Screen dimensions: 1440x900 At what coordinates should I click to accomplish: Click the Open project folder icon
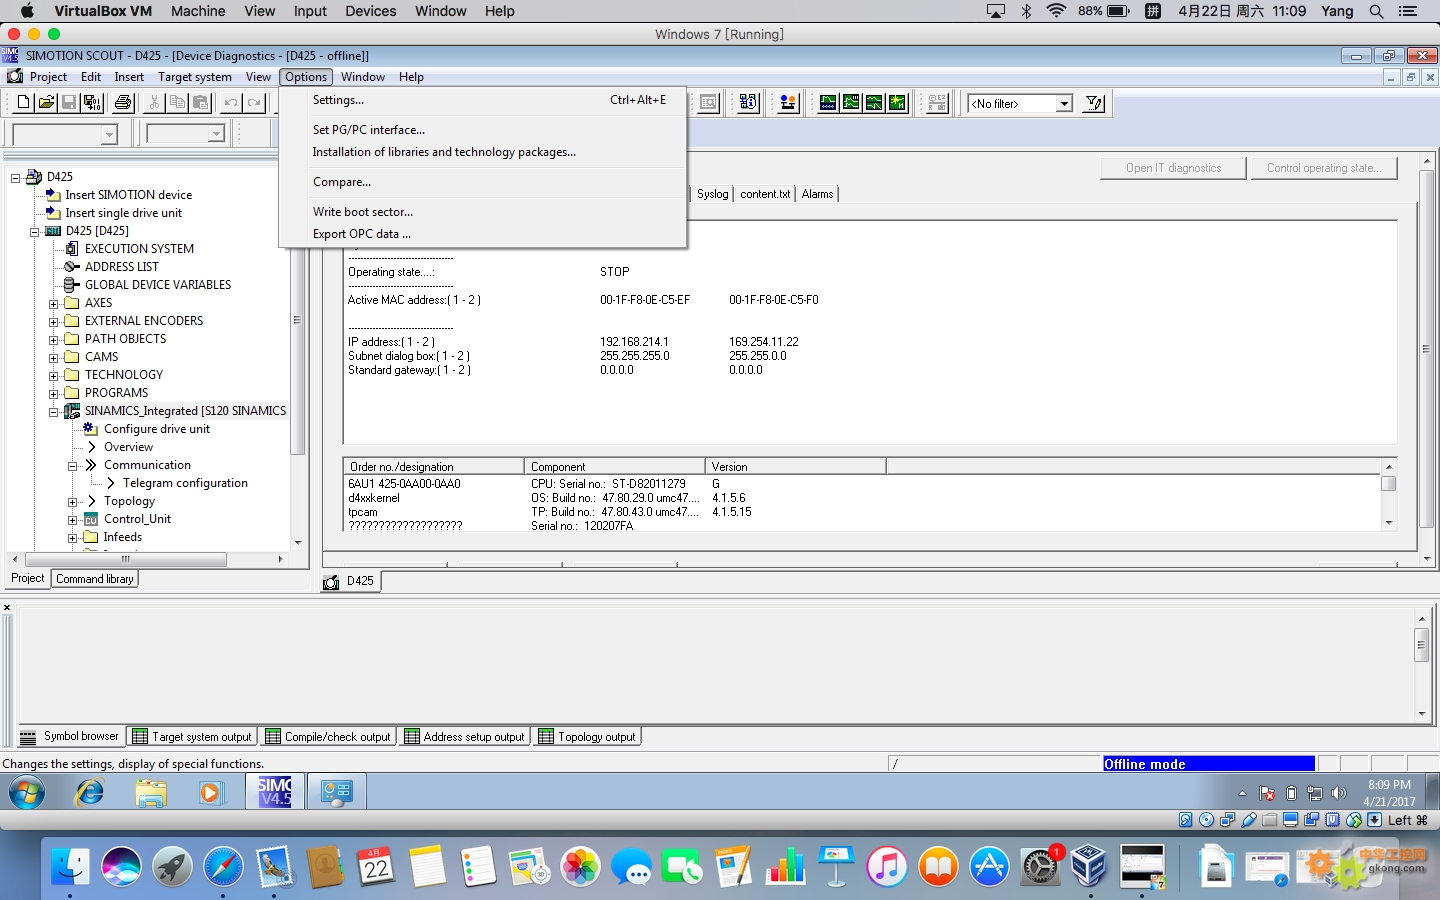(46, 102)
